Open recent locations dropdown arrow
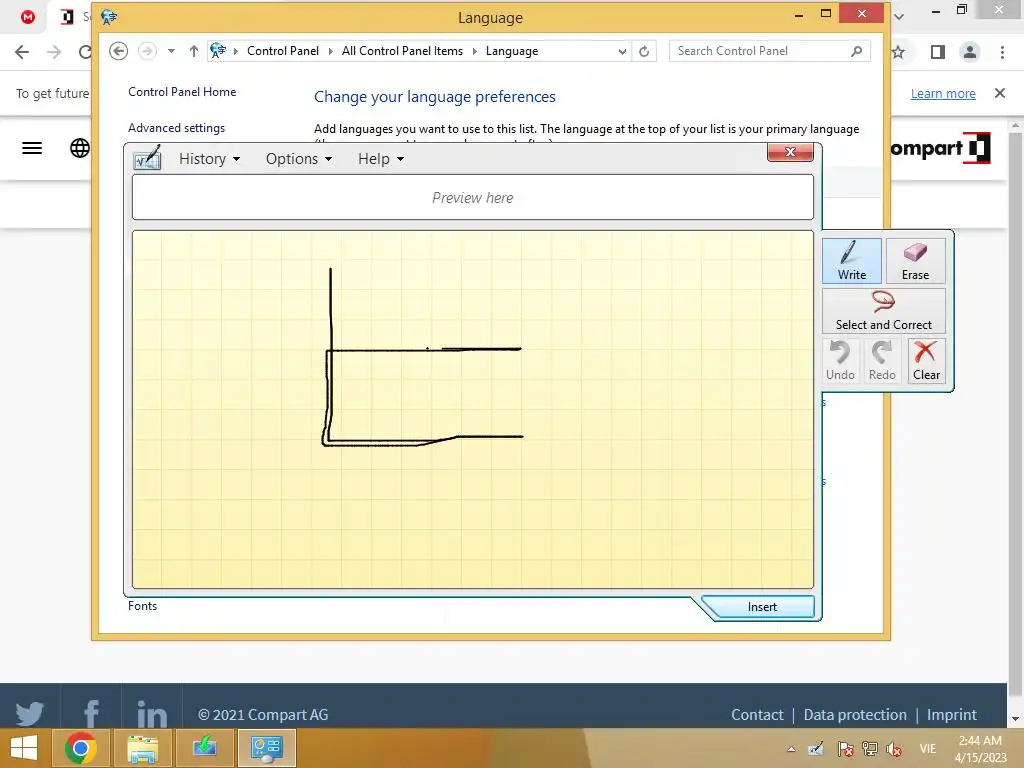This screenshot has width=1024, height=768. point(171,51)
